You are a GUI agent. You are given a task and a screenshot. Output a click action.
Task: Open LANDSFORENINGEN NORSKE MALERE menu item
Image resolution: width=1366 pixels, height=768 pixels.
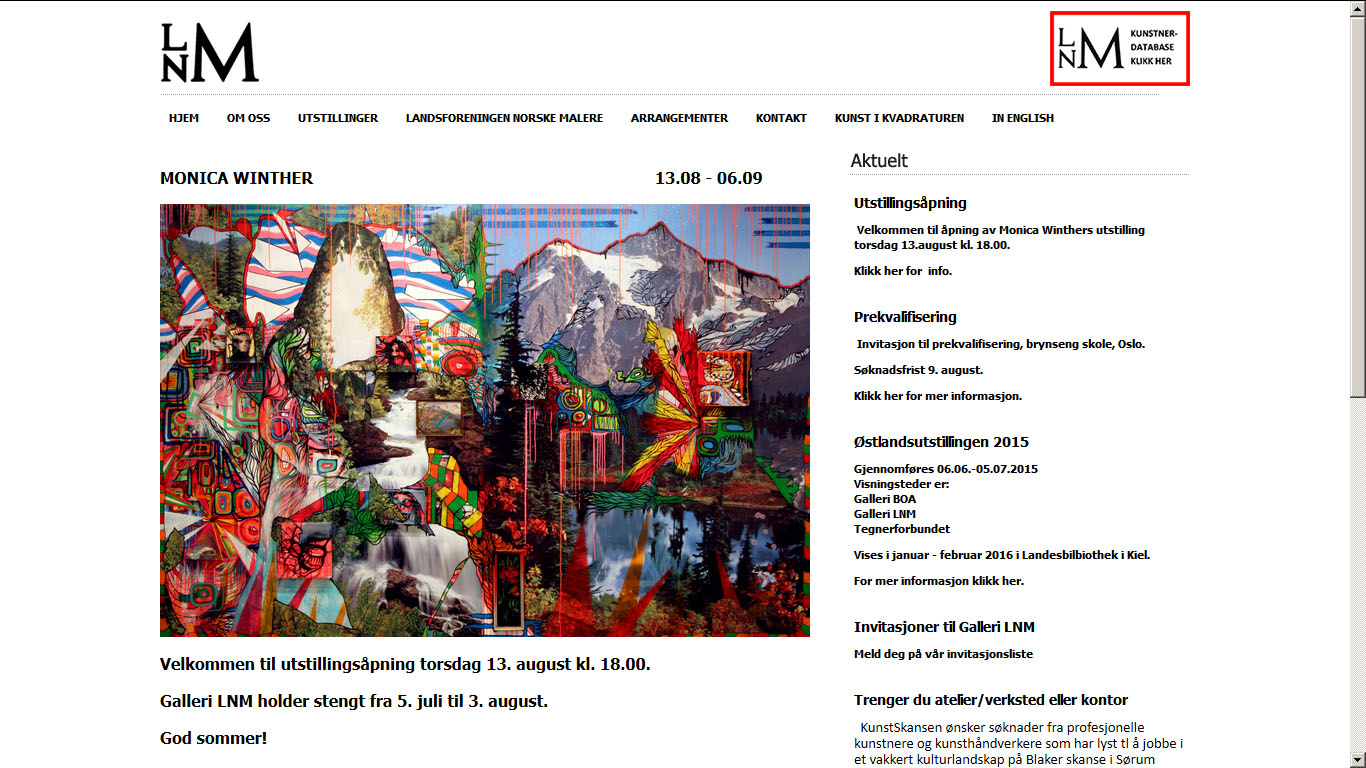[504, 118]
